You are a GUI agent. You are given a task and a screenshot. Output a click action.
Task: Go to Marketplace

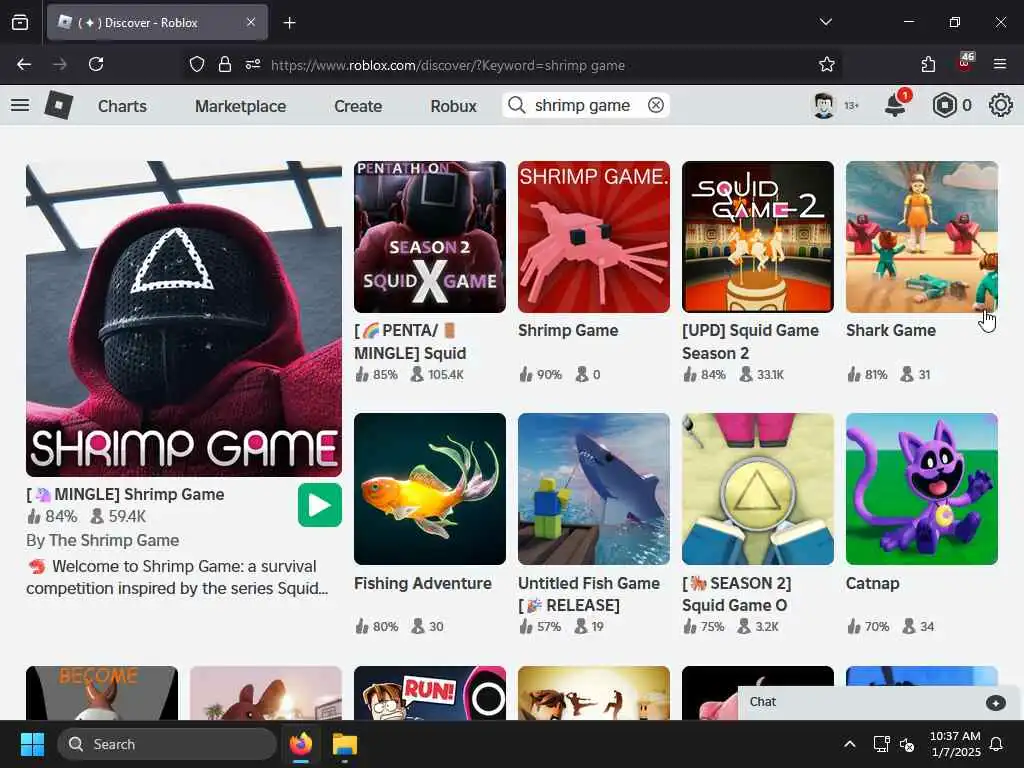(240, 106)
